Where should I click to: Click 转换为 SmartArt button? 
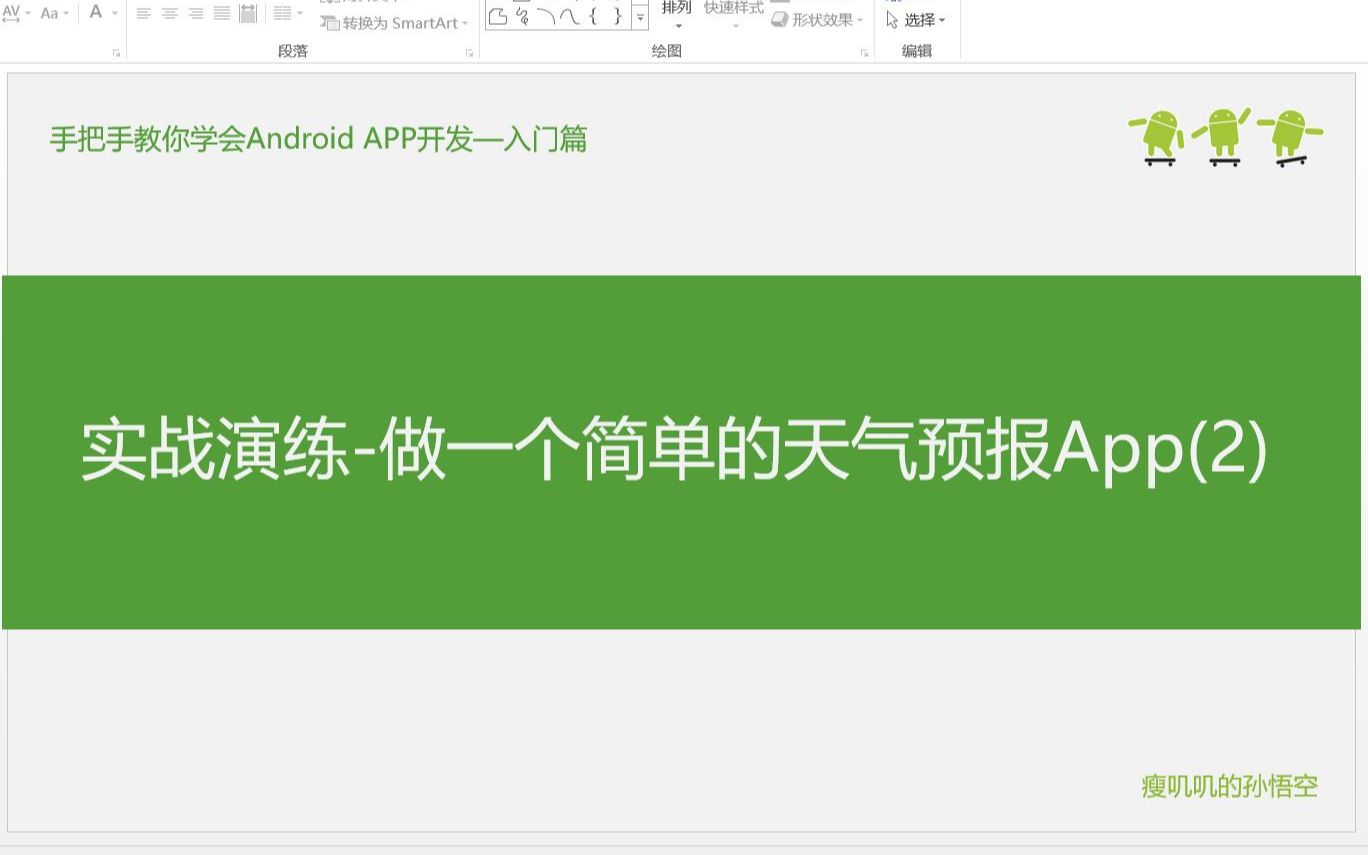coord(394,23)
